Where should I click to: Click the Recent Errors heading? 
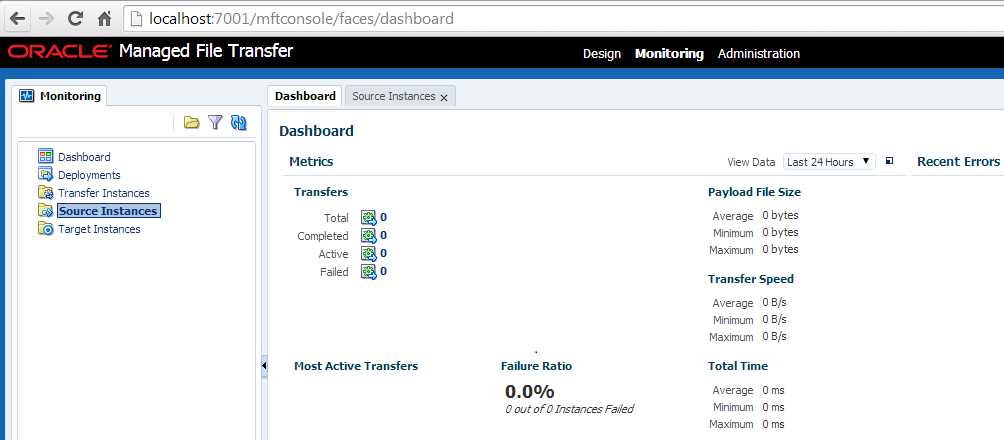tap(959, 161)
